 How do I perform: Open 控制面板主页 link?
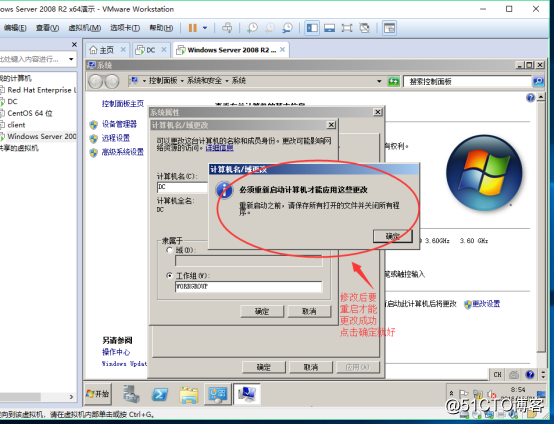(x=123, y=104)
